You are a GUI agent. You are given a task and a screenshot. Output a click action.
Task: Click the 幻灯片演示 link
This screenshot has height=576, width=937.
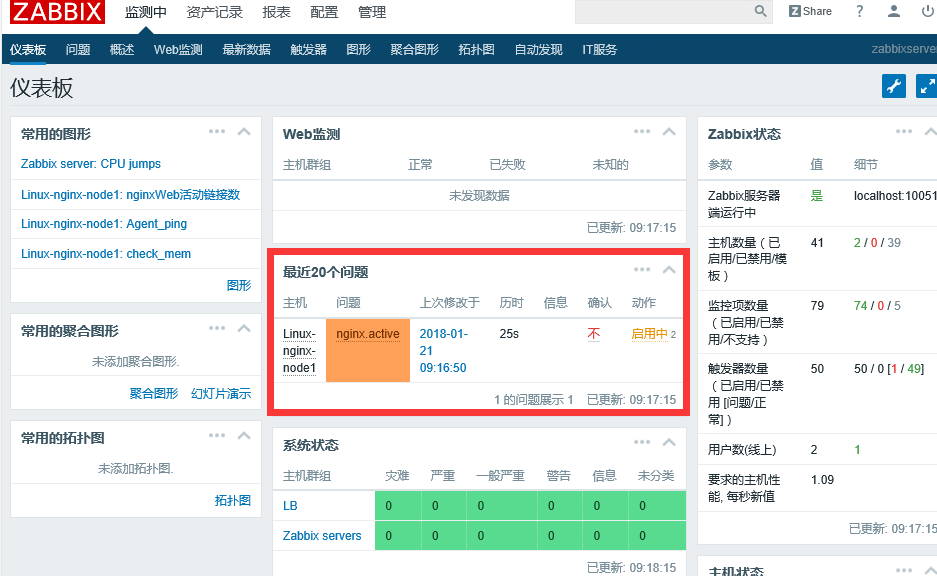click(x=221, y=393)
